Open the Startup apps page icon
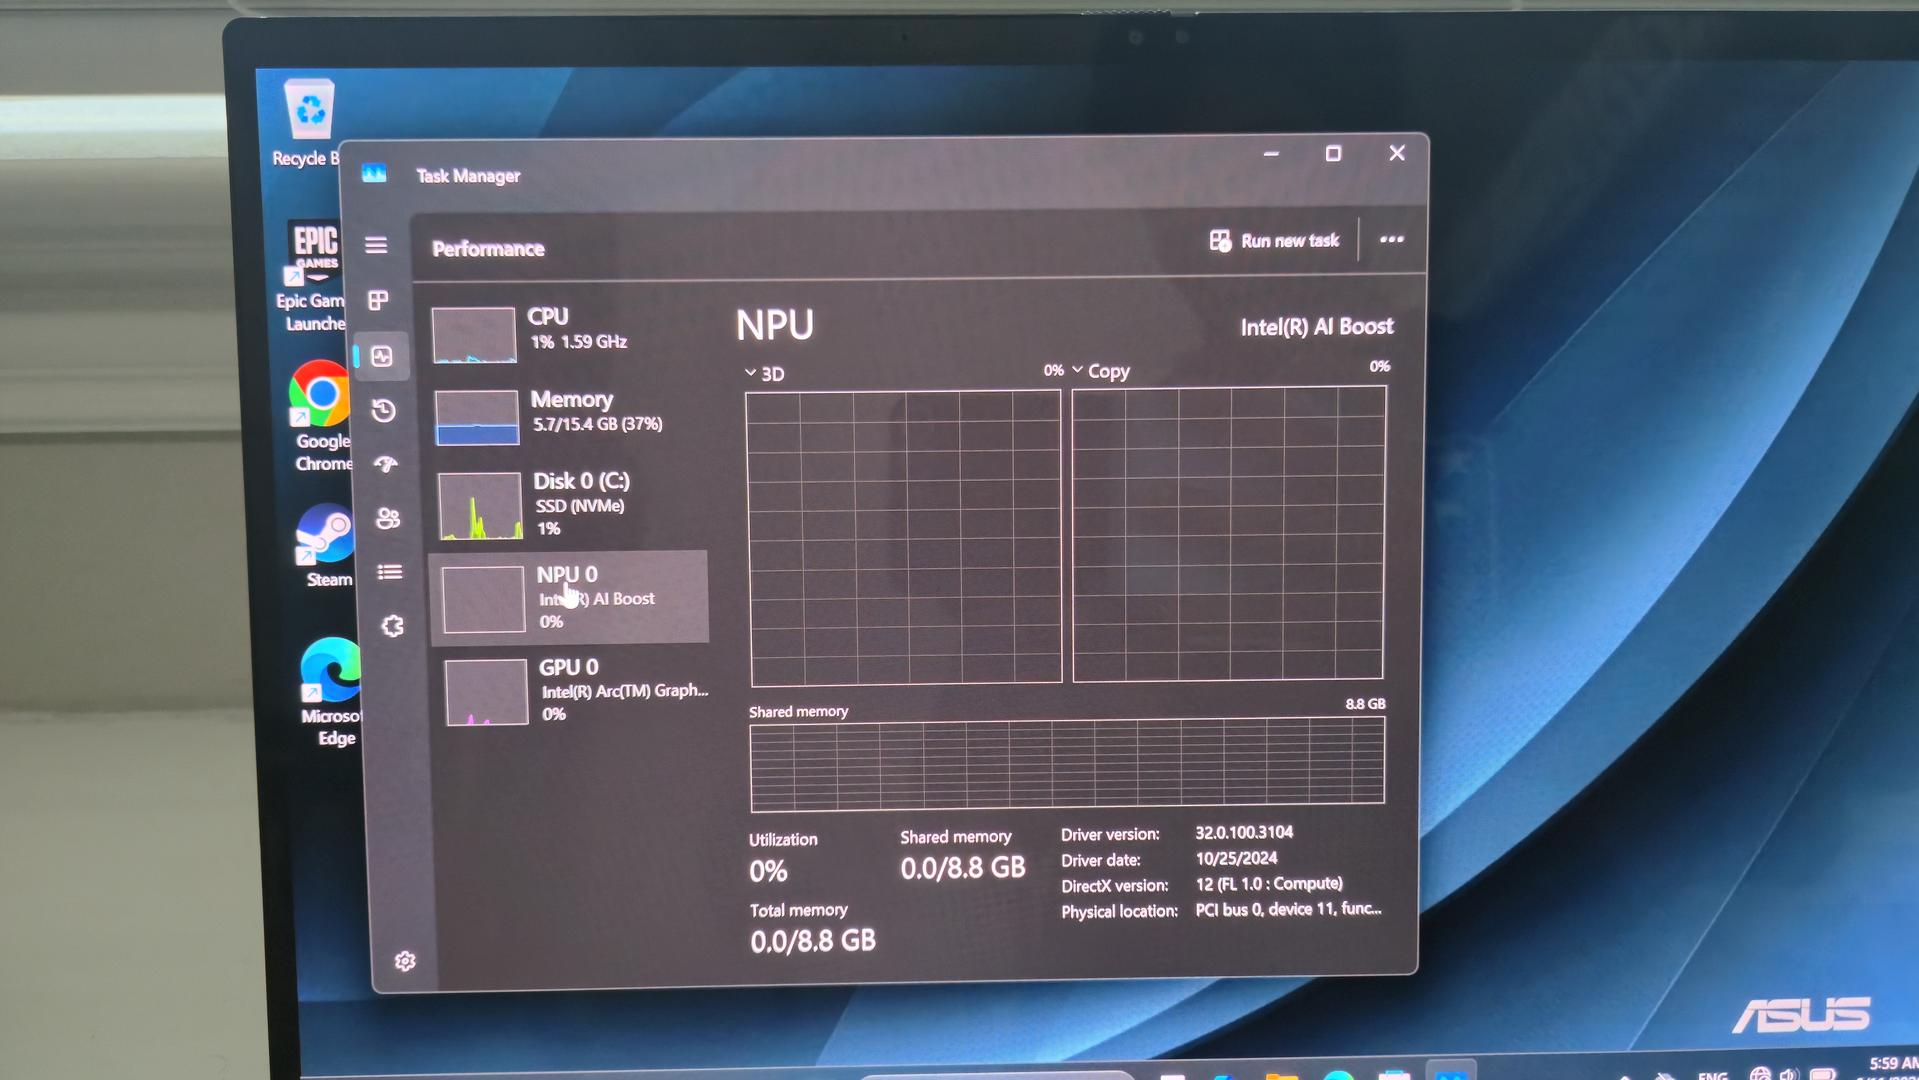Viewport: 1919px width, 1080px height. 386,464
